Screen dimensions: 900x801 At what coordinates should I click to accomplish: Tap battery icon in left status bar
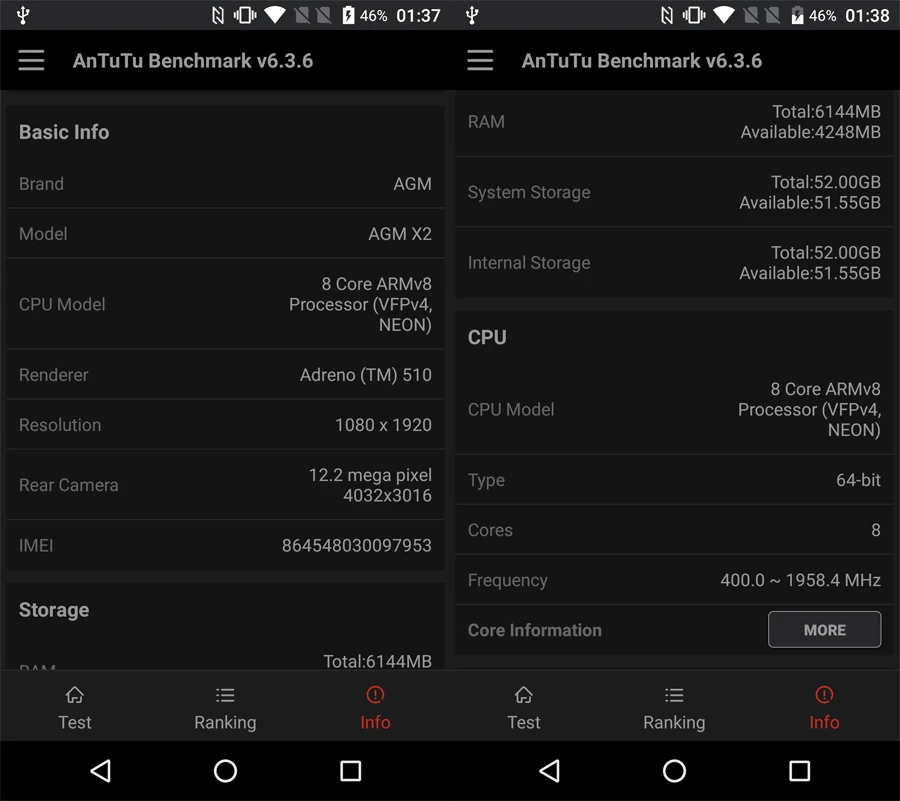tap(348, 15)
